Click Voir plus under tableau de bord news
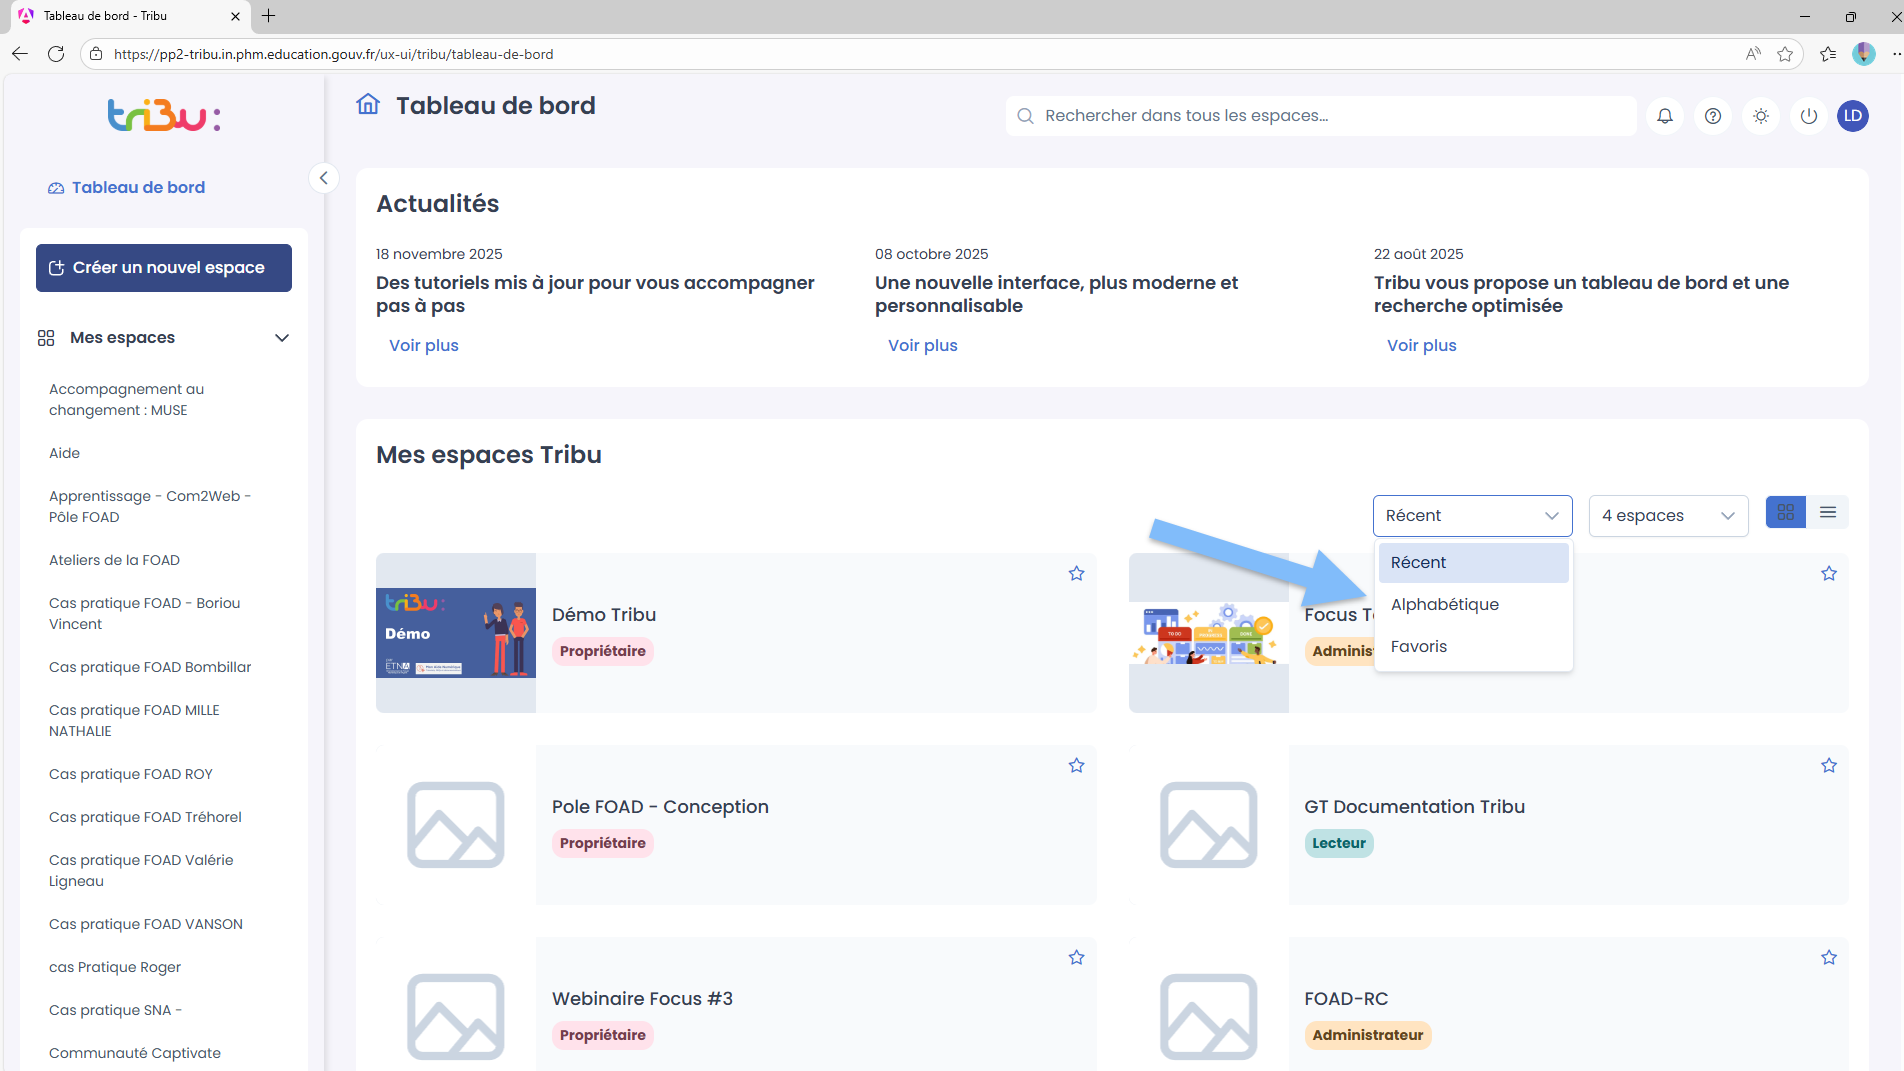 (1422, 346)
